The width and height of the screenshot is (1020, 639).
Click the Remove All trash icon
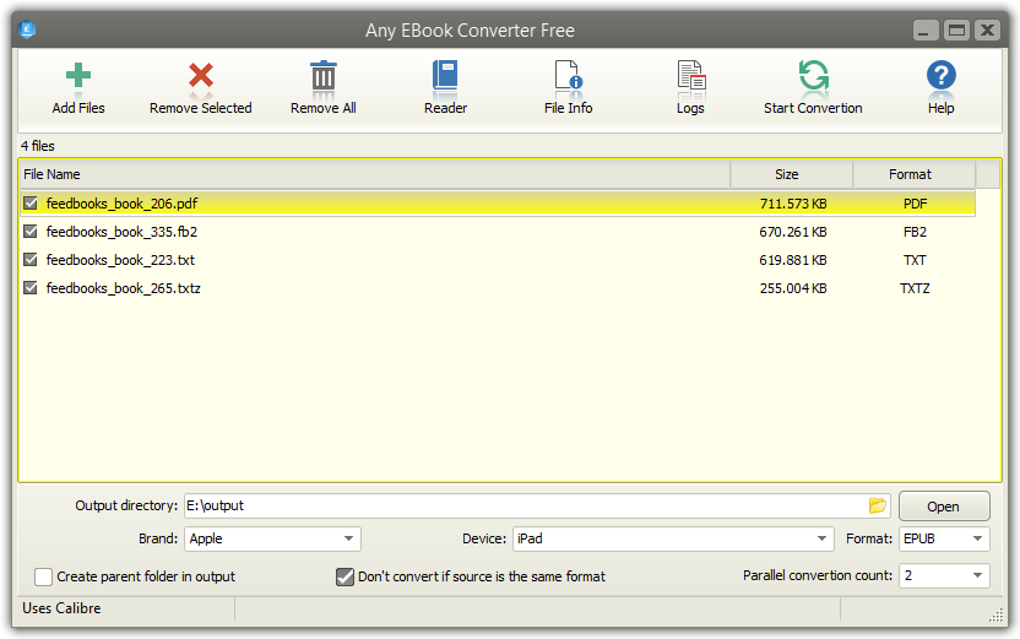pos(322,75)
